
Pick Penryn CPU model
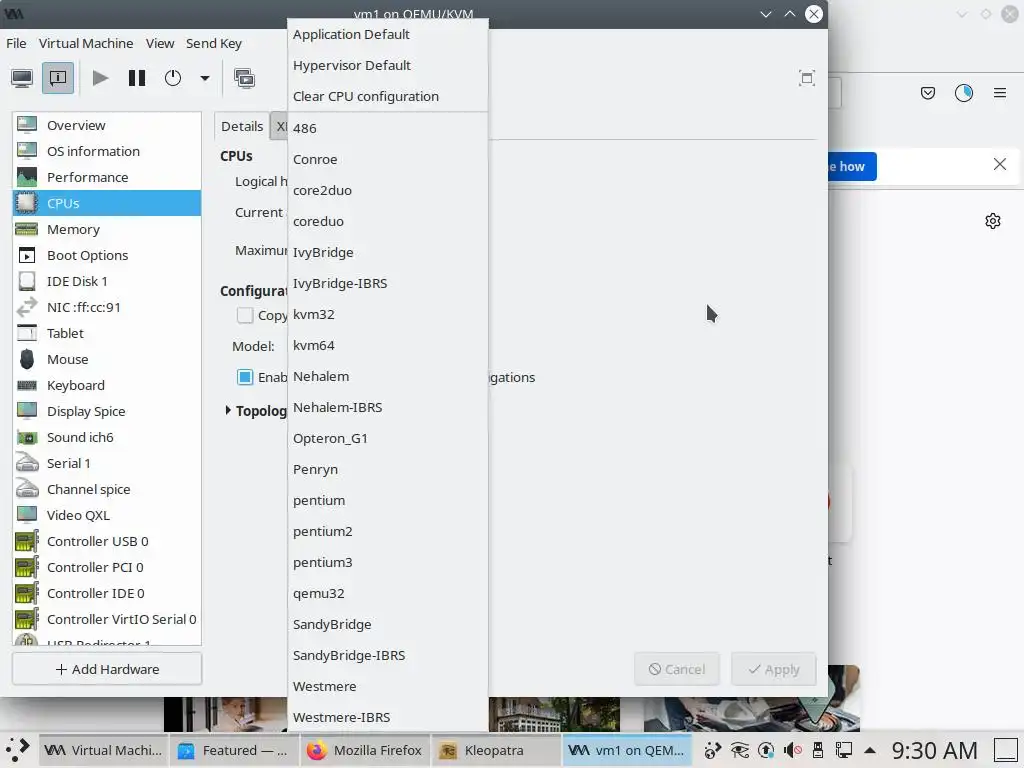[387, 470]
